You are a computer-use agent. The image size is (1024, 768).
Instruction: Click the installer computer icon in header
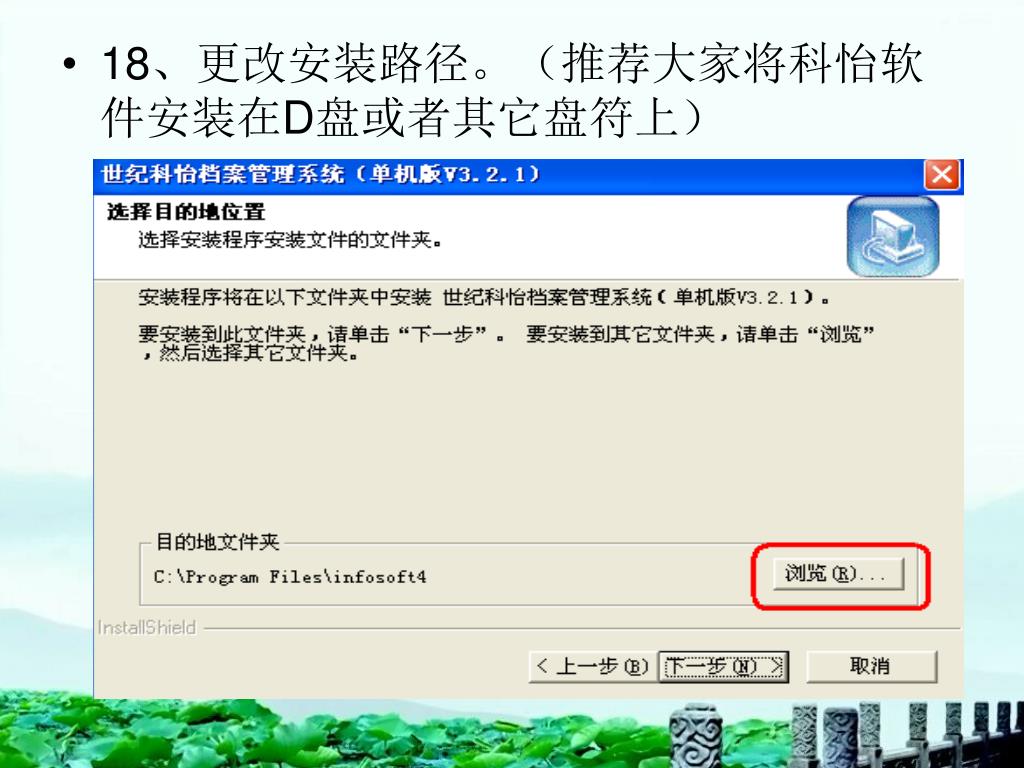pos(893,237)
